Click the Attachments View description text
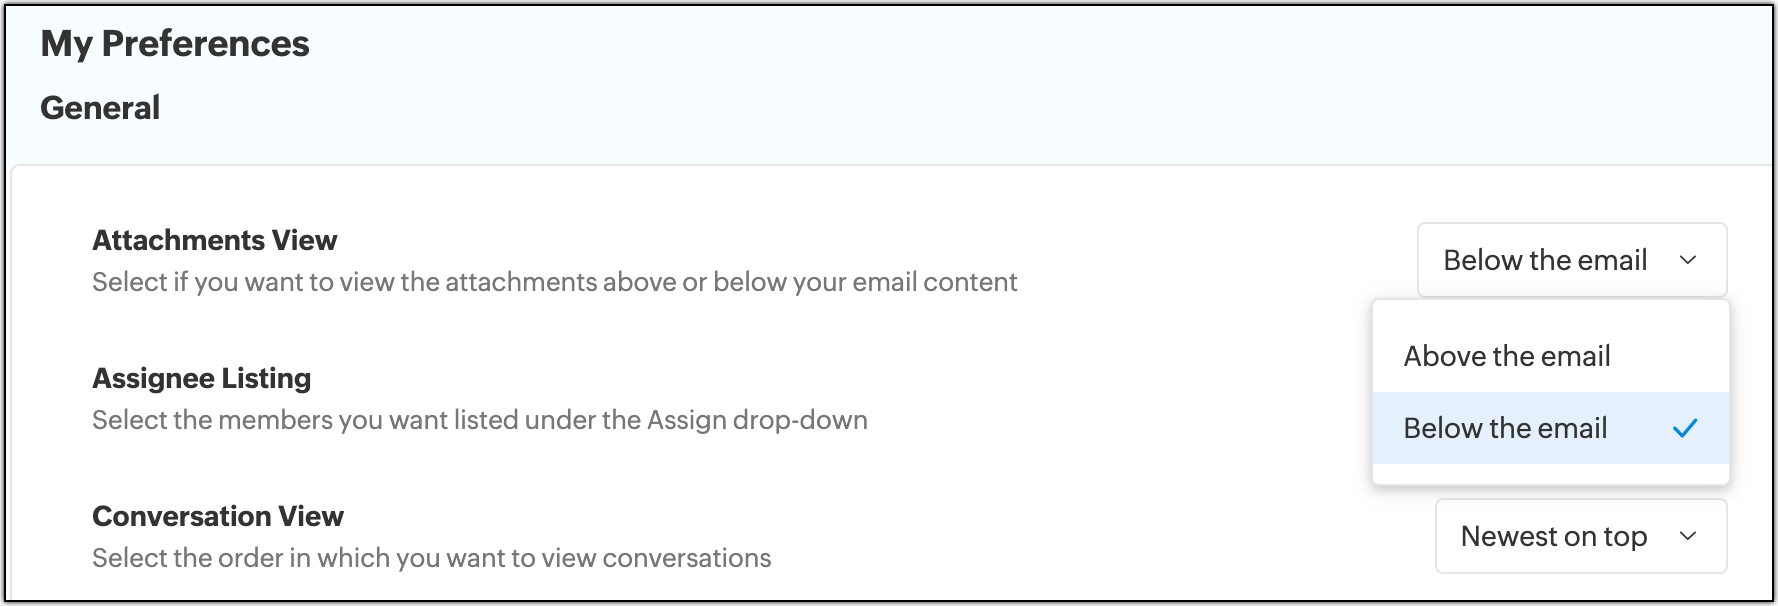The height and width of the screenshot is (606, 1778). [x=554, y=282]
